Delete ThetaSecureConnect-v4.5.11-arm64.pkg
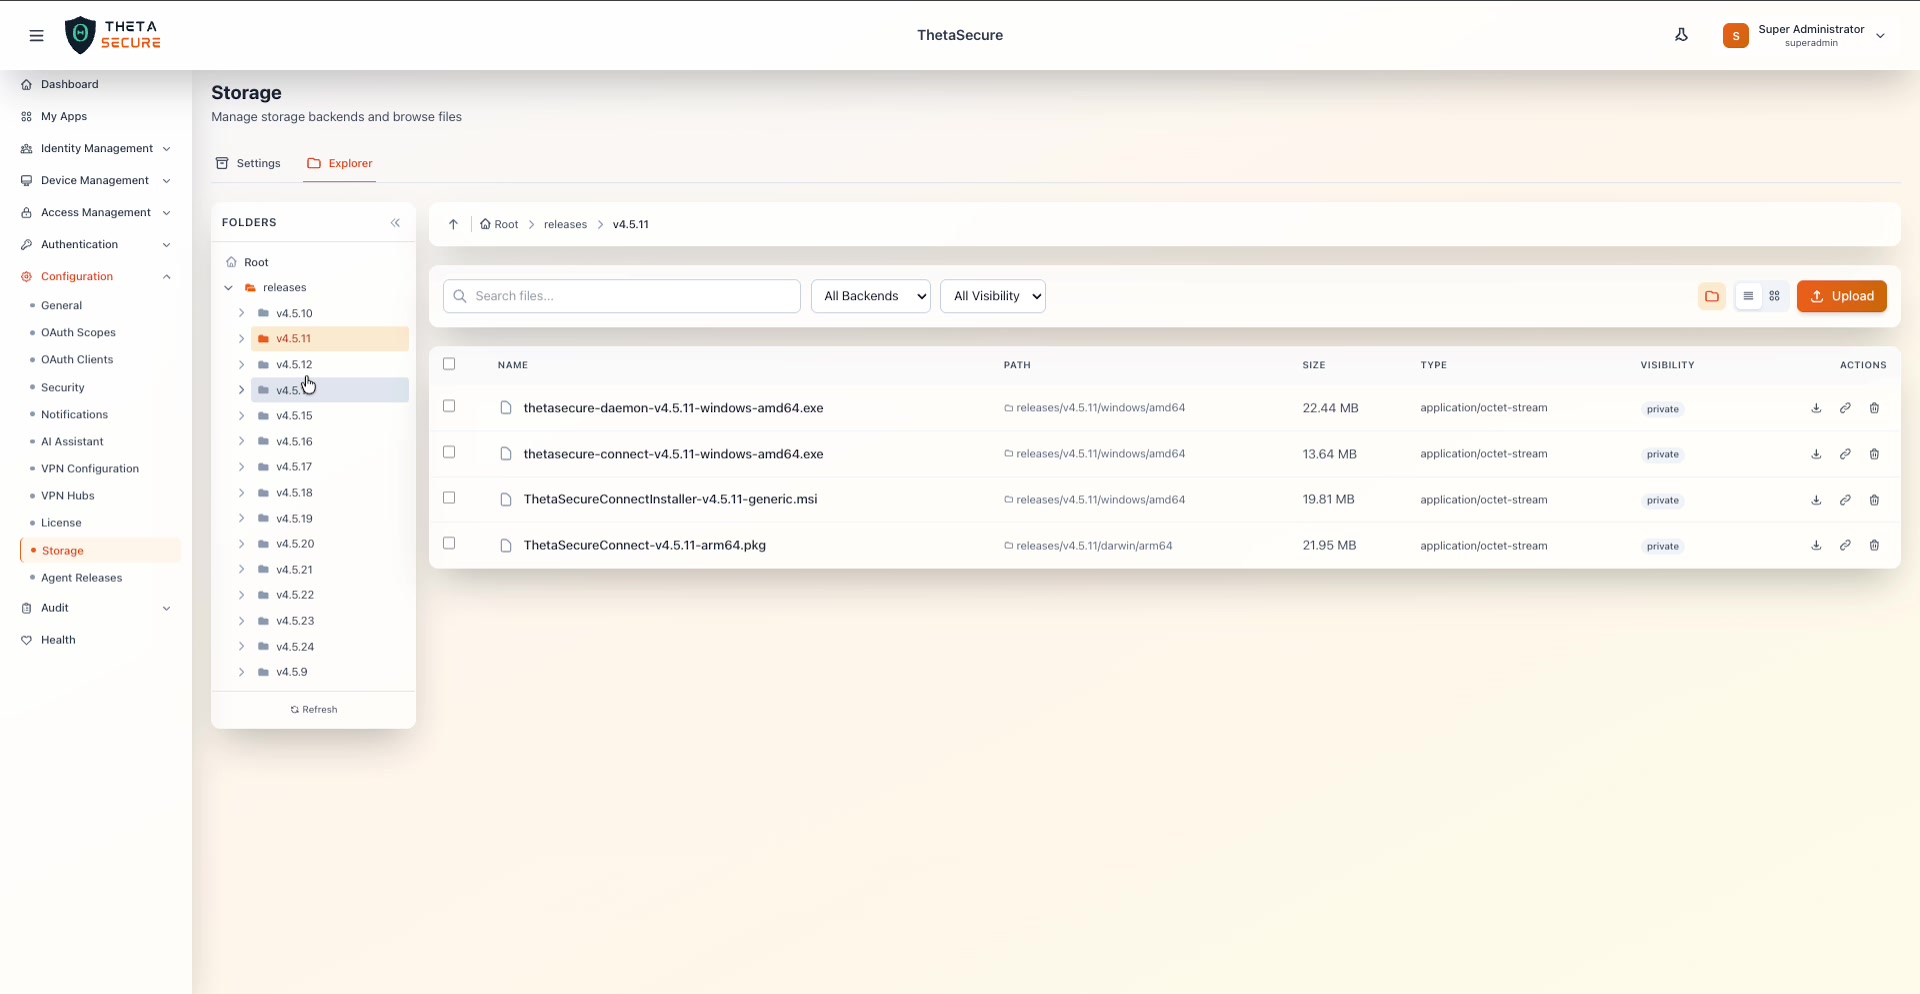Viewport: 1920px width, 994px height. tap(1875, 546)
